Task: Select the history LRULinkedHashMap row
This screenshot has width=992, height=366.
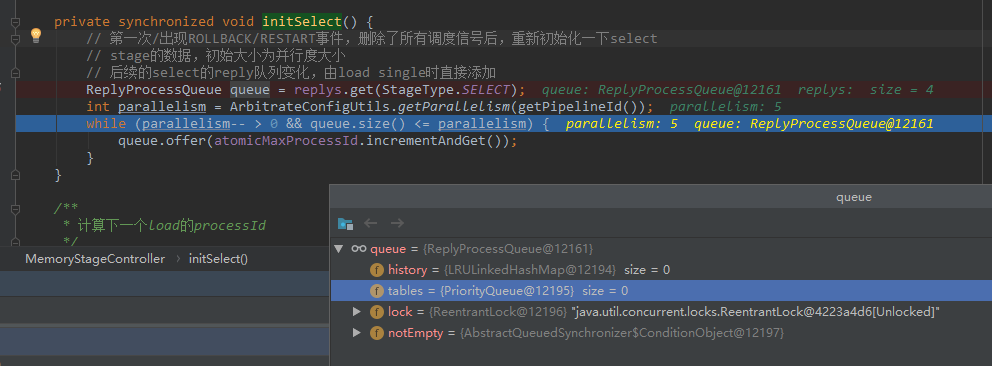Action: pos(661,270)
